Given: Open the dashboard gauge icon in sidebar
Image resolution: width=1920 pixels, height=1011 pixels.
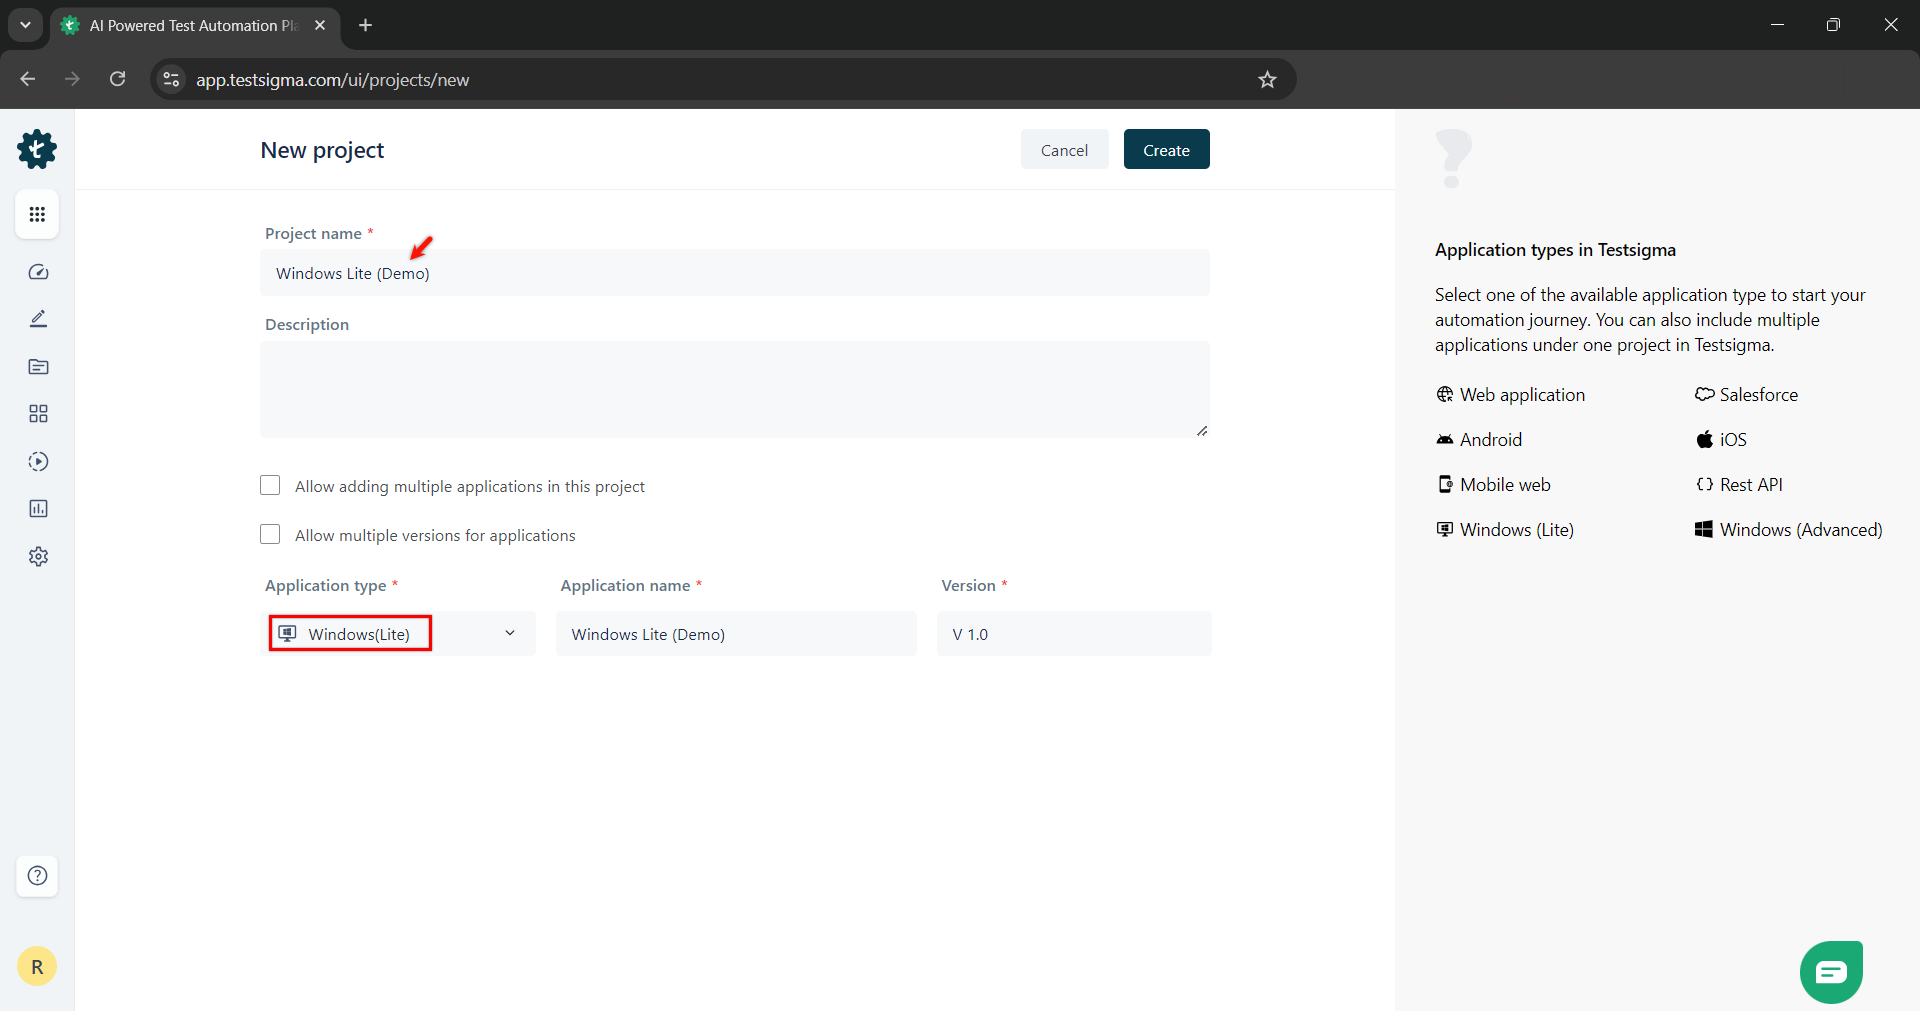Looking at the screenshot, I should (x=38, y=272).
